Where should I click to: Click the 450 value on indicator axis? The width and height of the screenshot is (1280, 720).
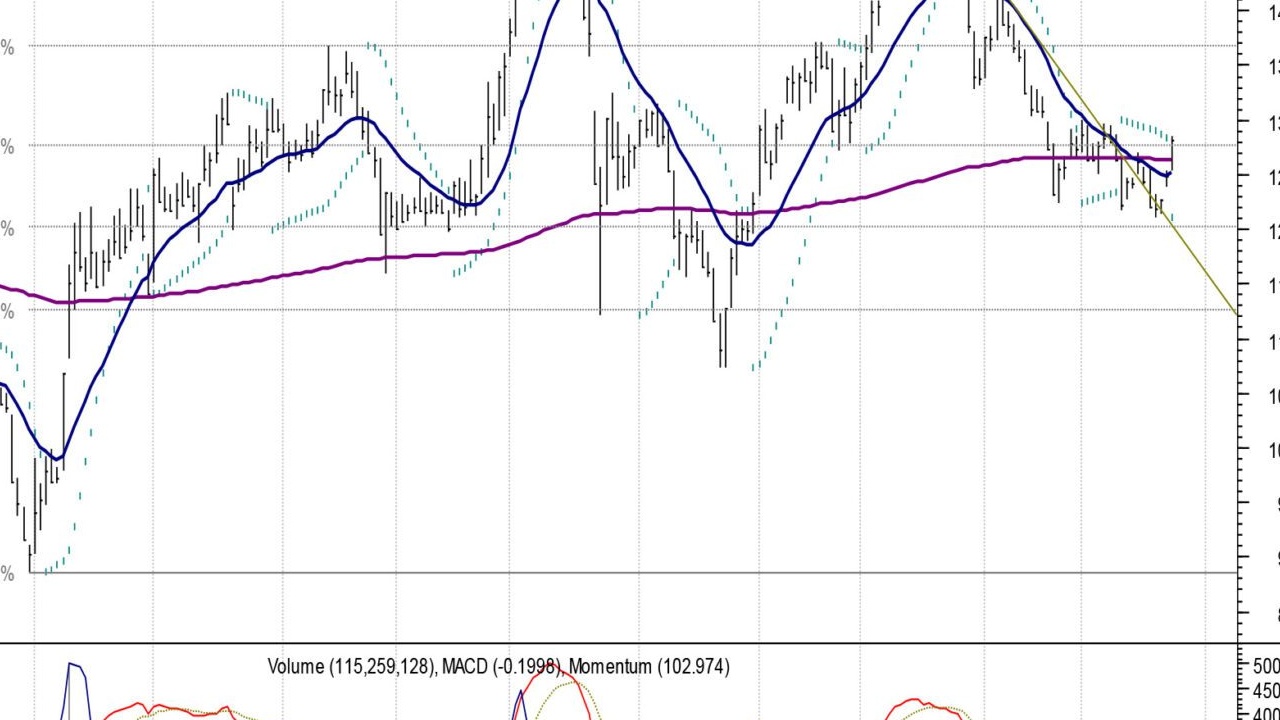[x=1265, y=690]
